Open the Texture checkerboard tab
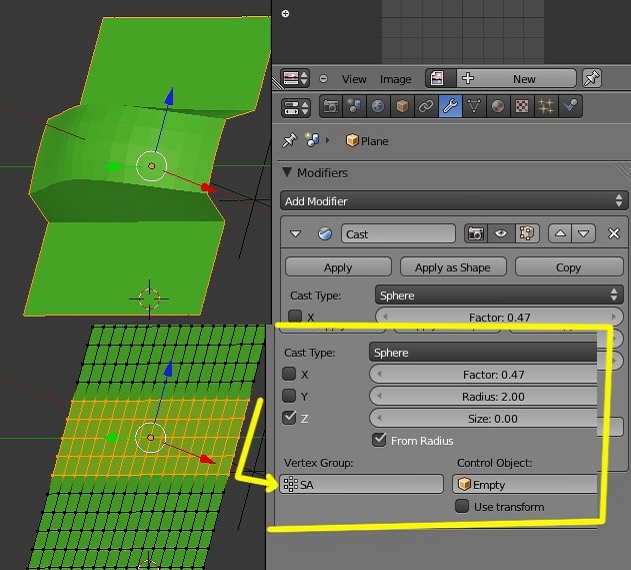 pyautogui.click(x=522, y=106)
